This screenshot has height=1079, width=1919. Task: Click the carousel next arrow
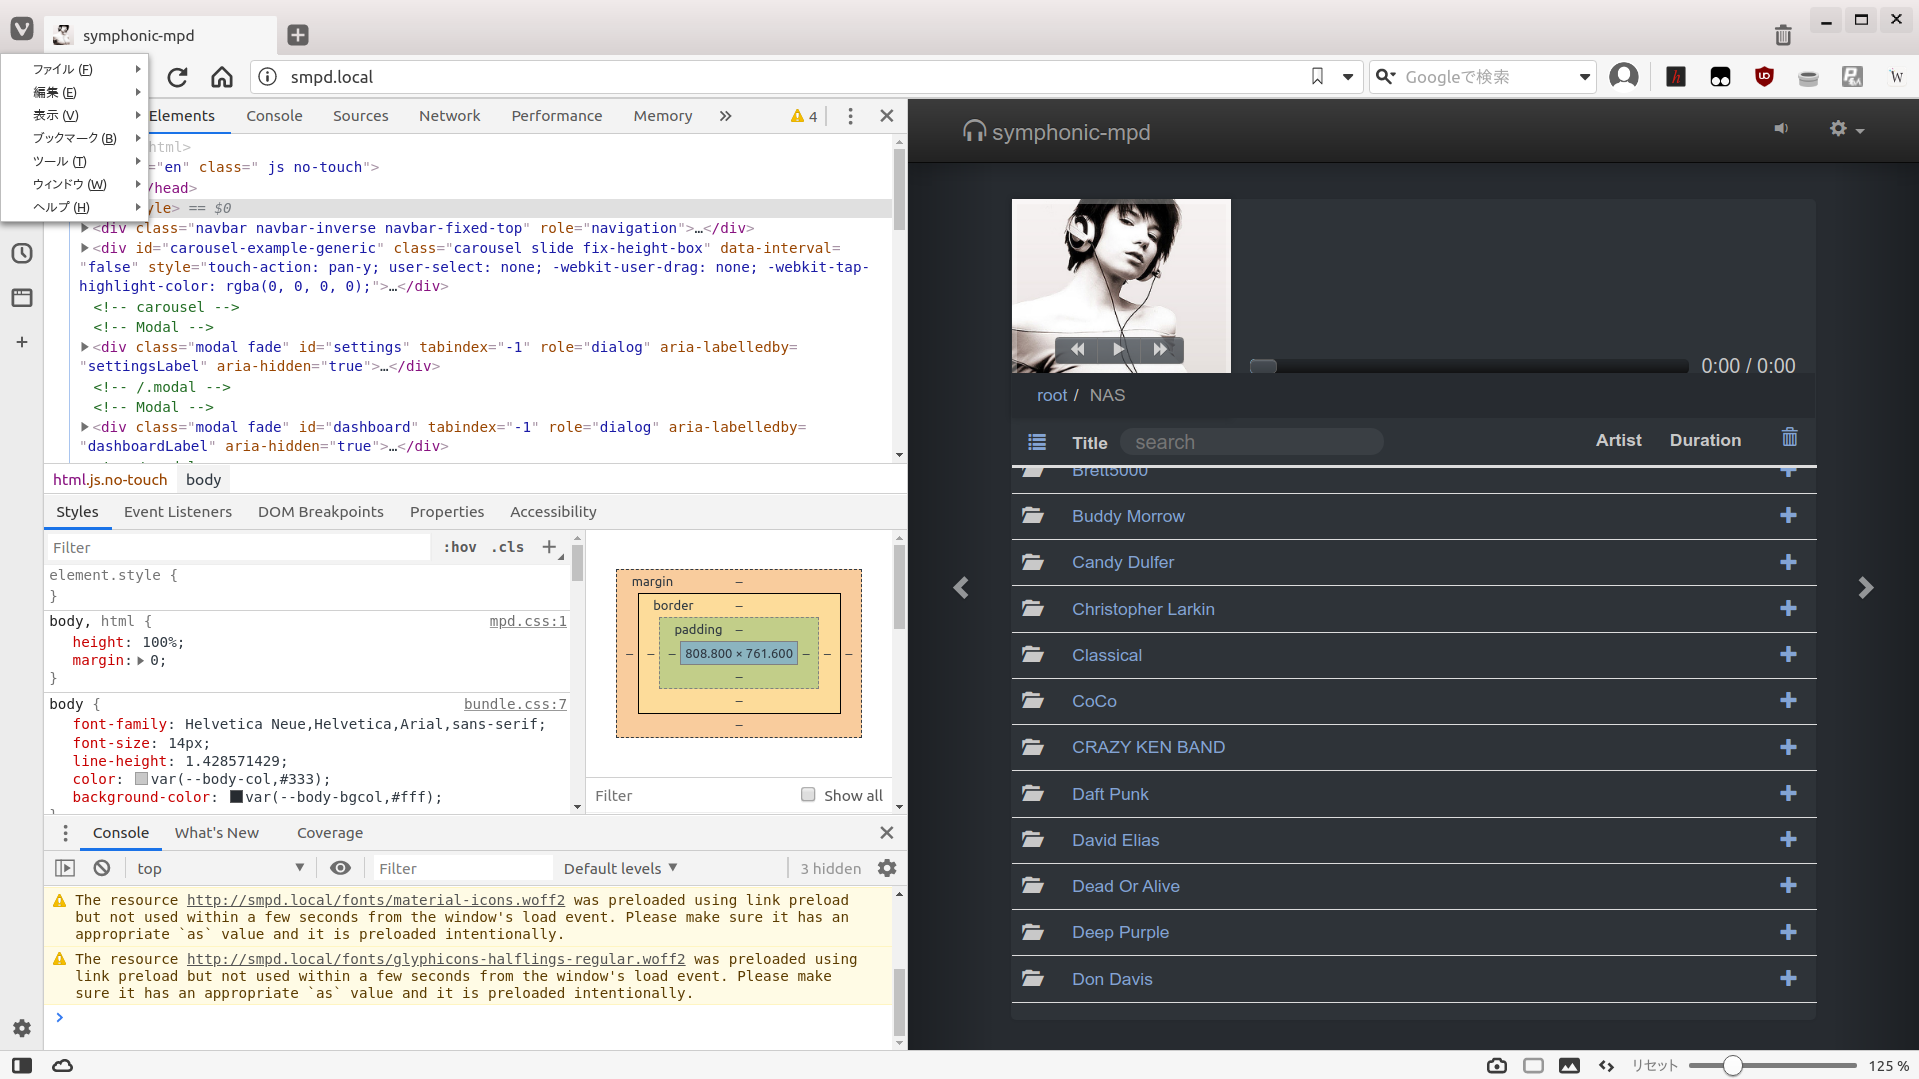pos(1865,588)
